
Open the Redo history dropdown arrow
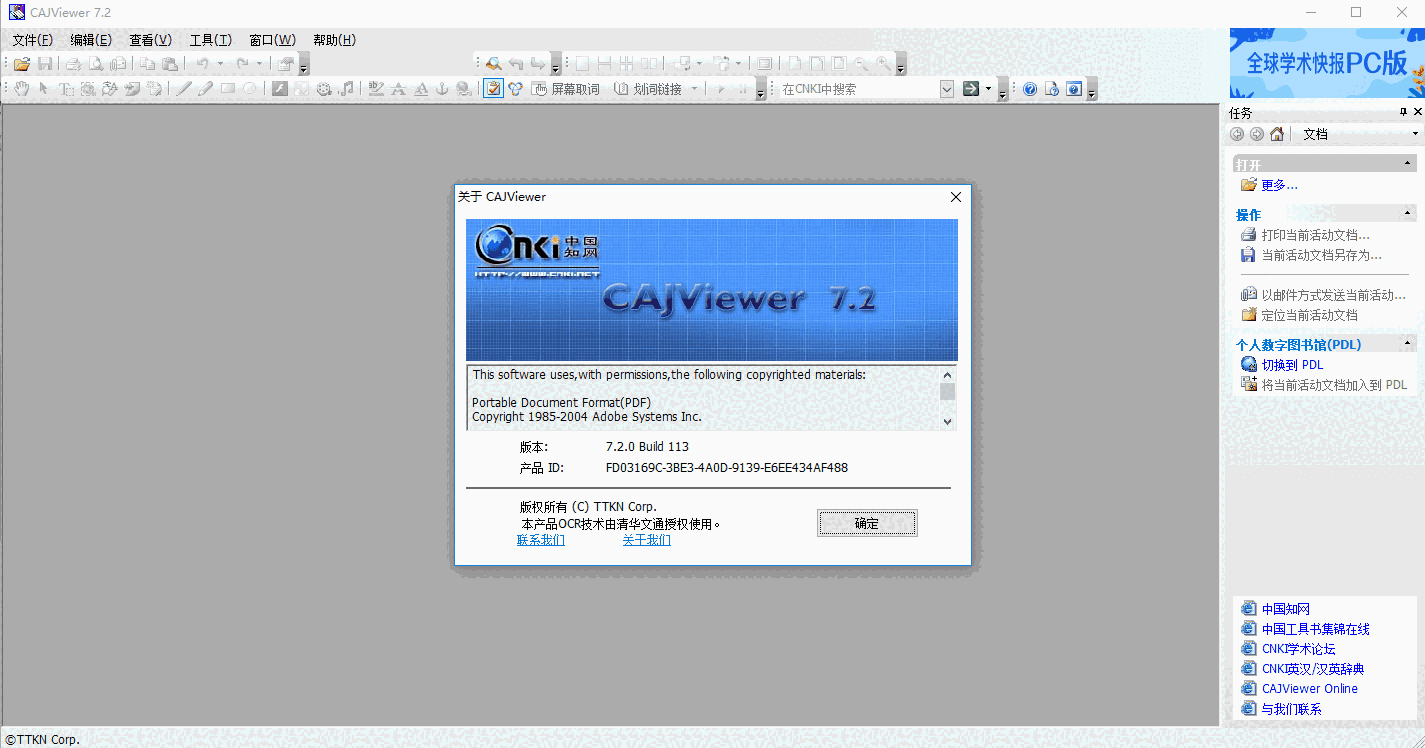(x=259, y=64)
